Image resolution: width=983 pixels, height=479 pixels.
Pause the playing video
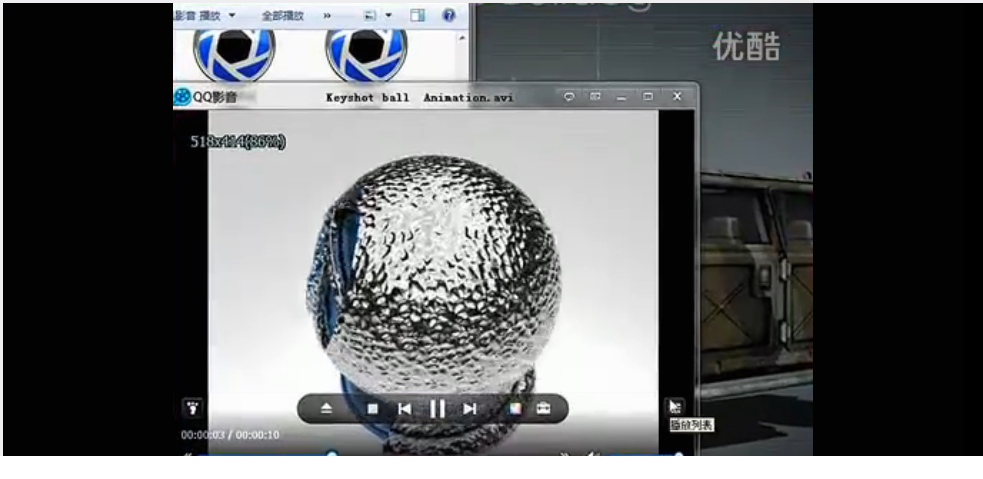pos(438,409)
